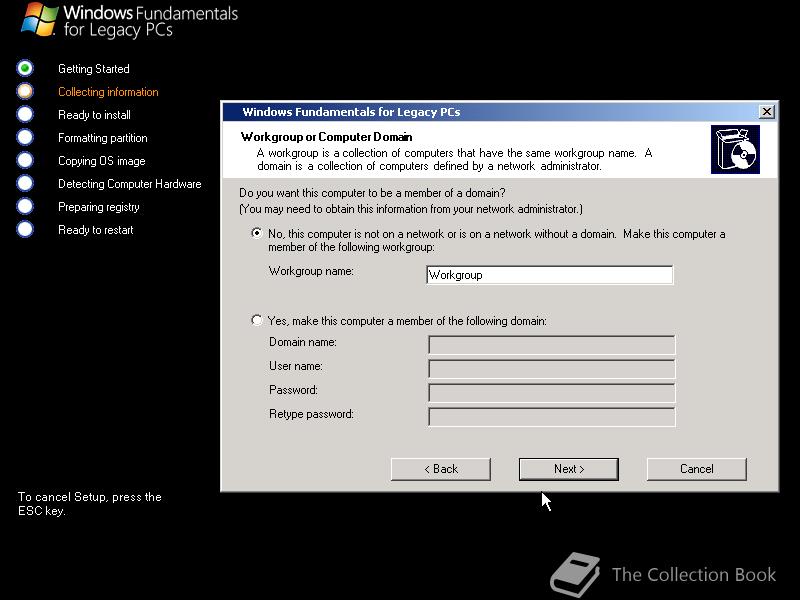Image resolution: width=800 pixels, height=600 pixels.
Task: Cancel the setup wizard
Action: point(696,469)
